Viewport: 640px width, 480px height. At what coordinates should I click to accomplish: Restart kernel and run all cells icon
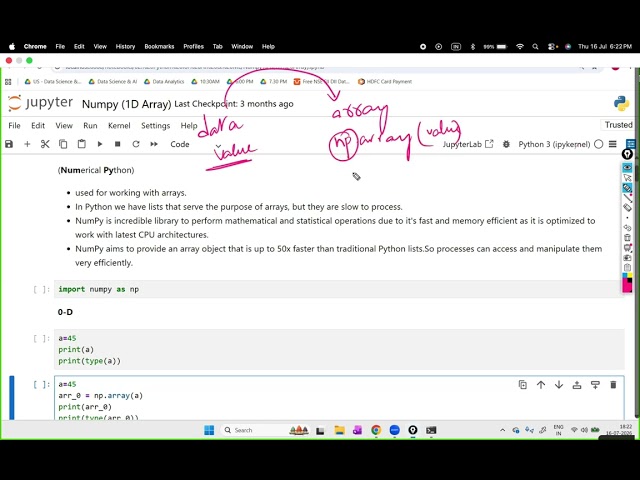tap(154, 144)
